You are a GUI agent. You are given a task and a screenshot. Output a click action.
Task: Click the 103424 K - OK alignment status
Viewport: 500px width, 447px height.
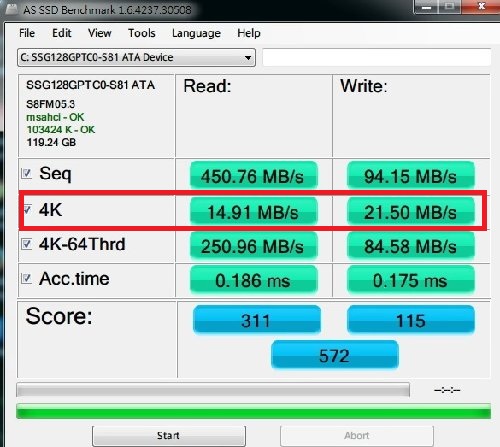61,129
